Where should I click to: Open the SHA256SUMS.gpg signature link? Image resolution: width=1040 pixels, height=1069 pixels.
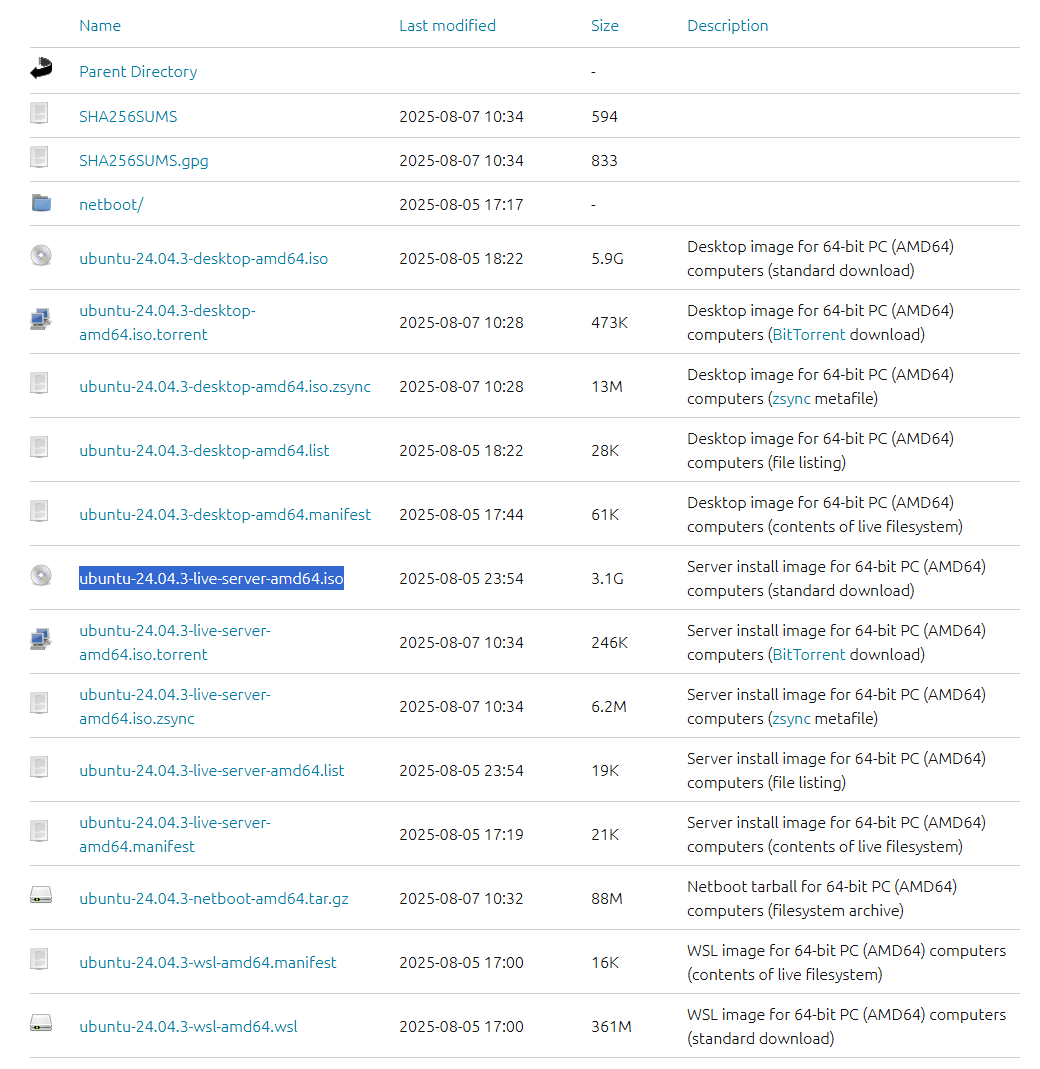[144, 161]
